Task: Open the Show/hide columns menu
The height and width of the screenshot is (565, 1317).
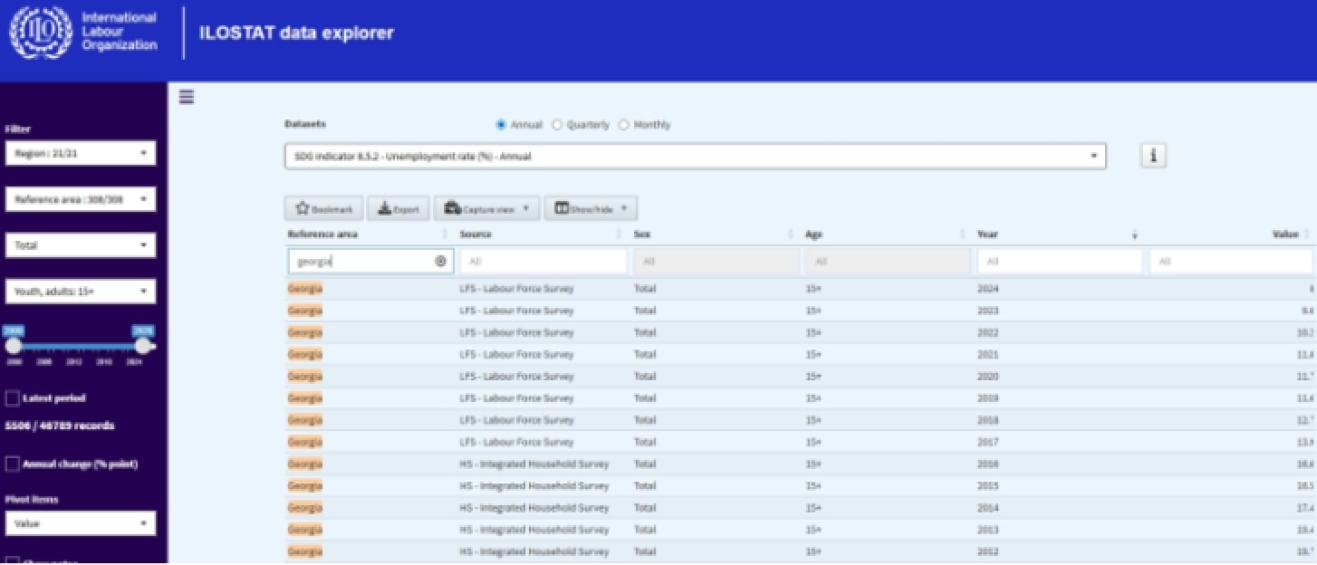Action: tap(590, 209)
